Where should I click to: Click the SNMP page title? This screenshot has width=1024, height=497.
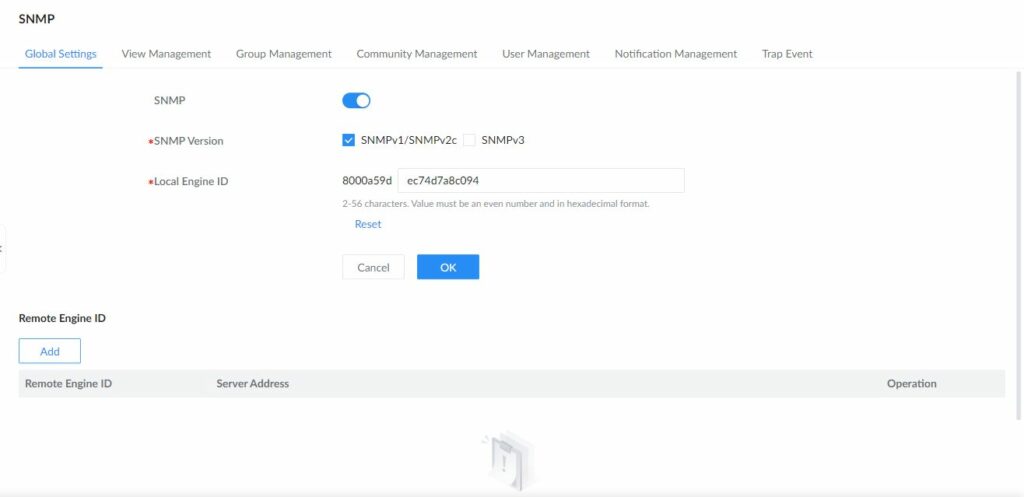click(x=37, y=19)
